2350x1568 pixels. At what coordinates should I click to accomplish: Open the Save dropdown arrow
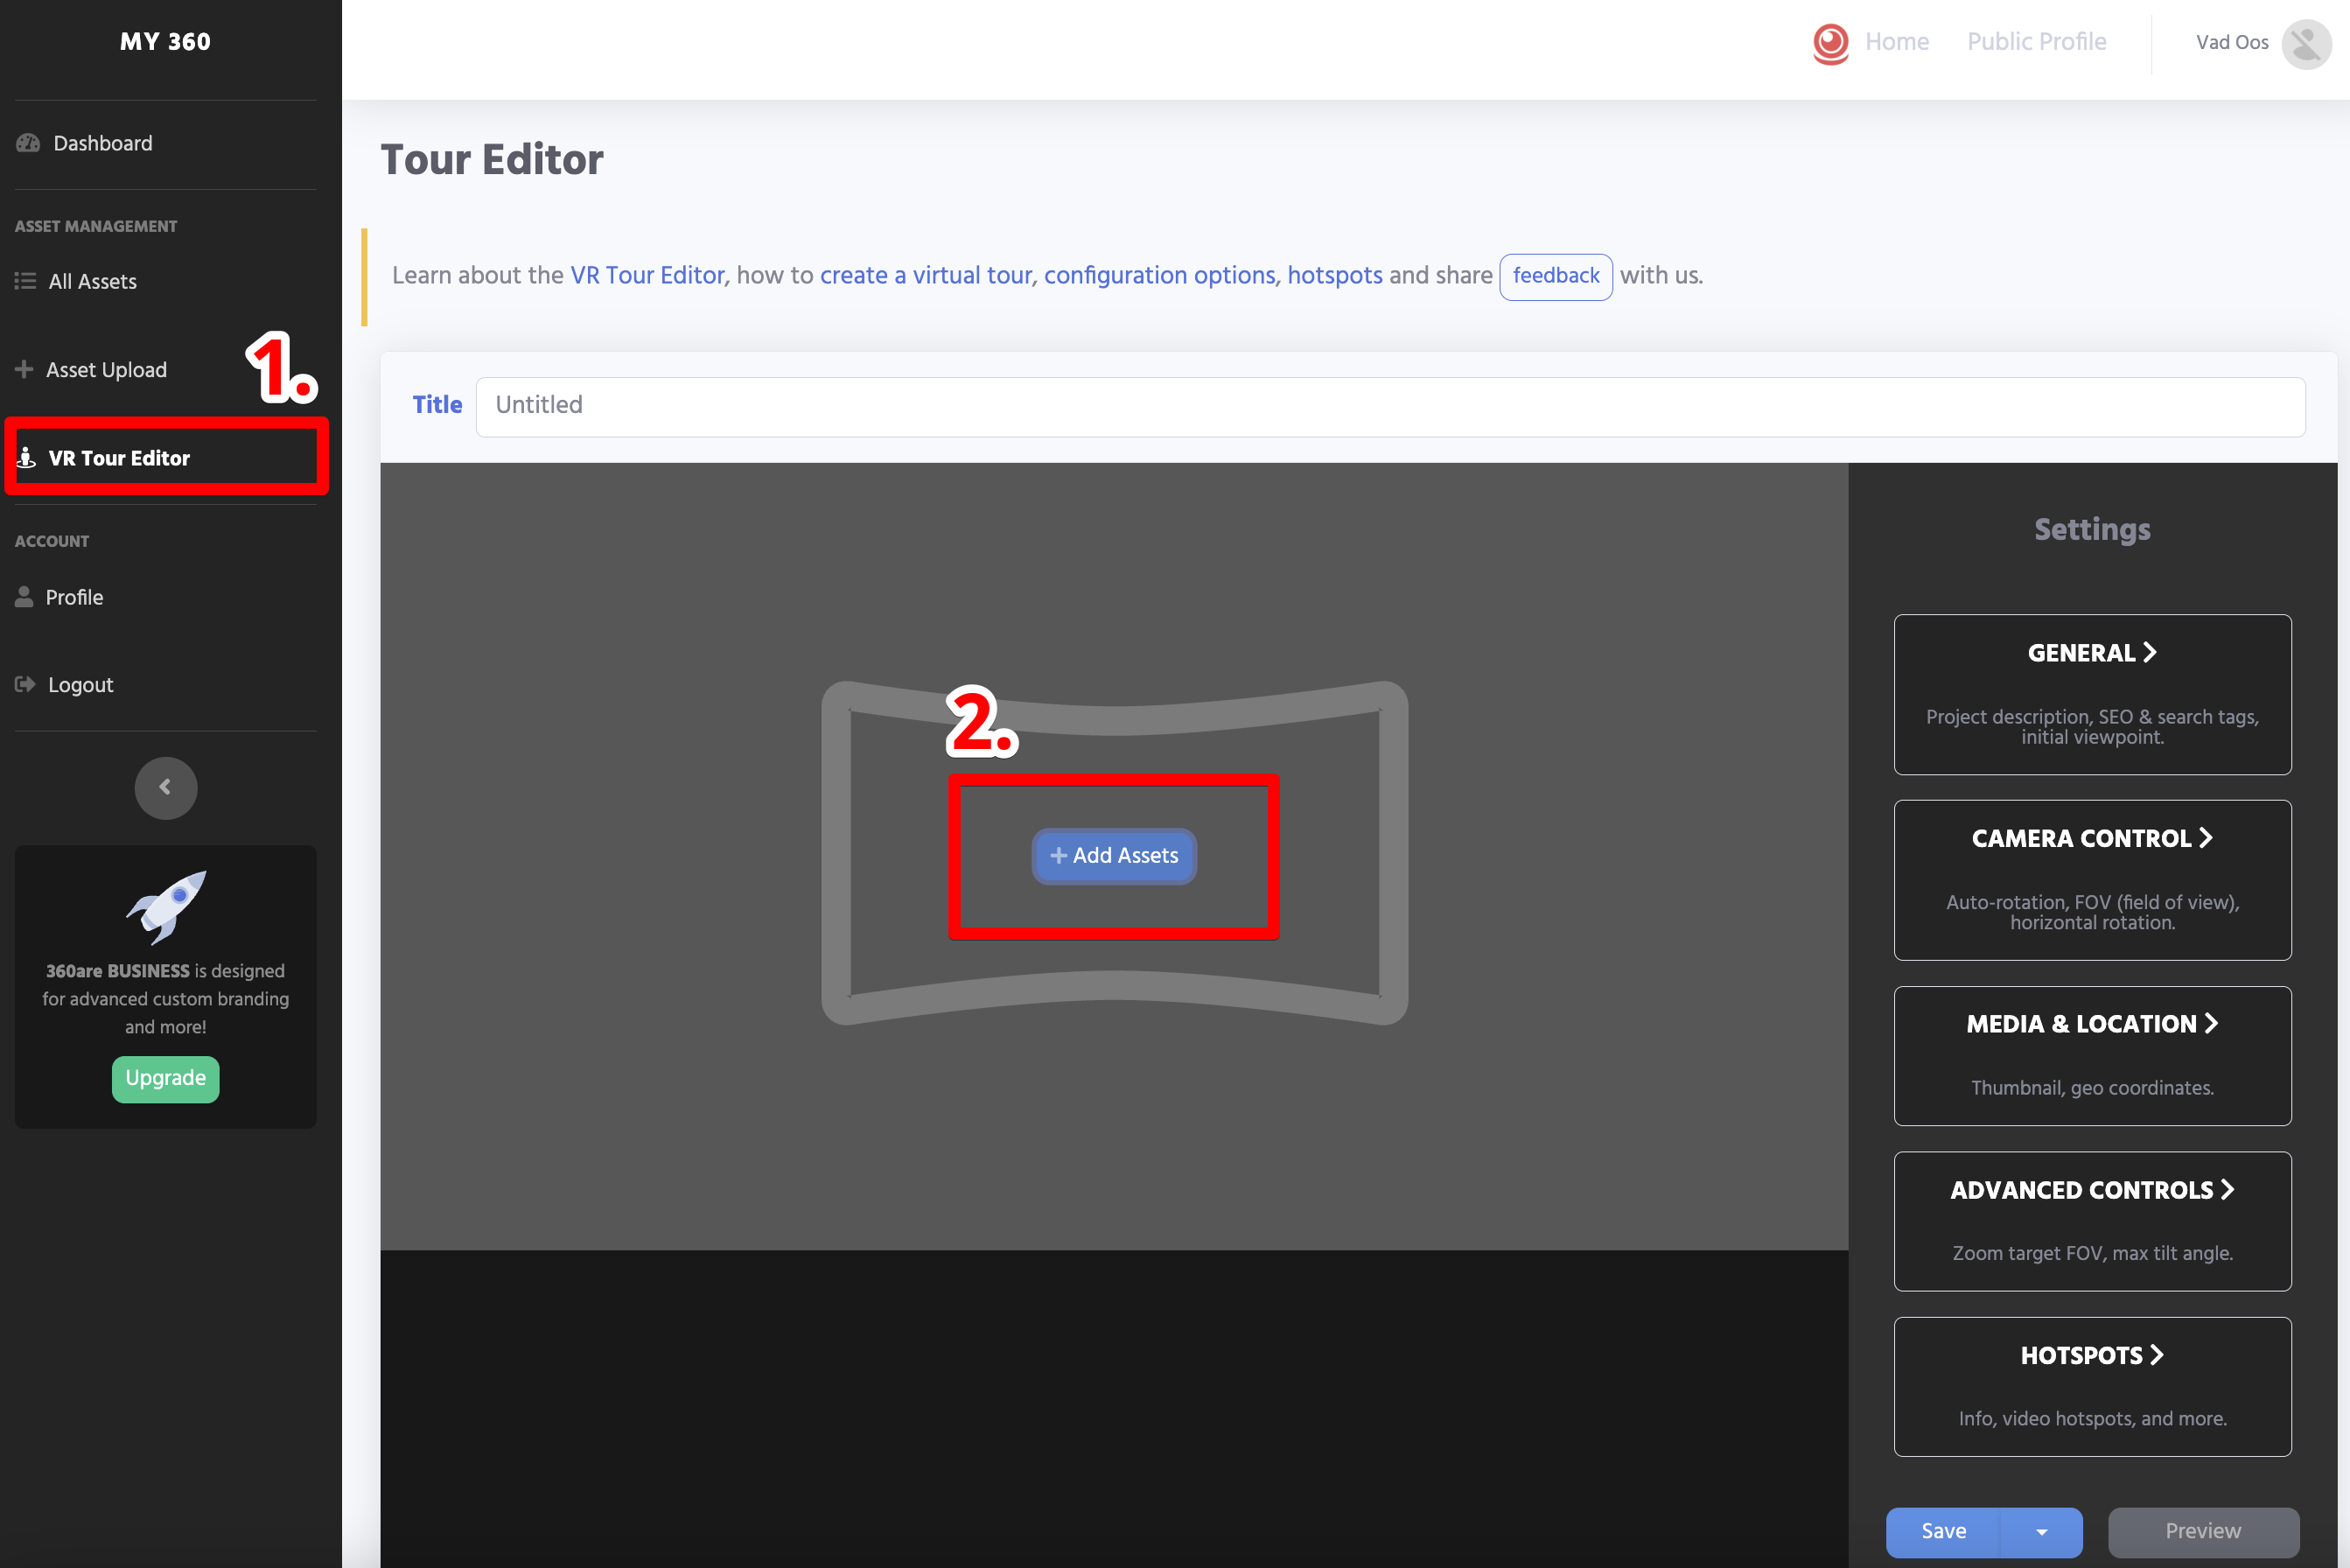point(2042,1532)
